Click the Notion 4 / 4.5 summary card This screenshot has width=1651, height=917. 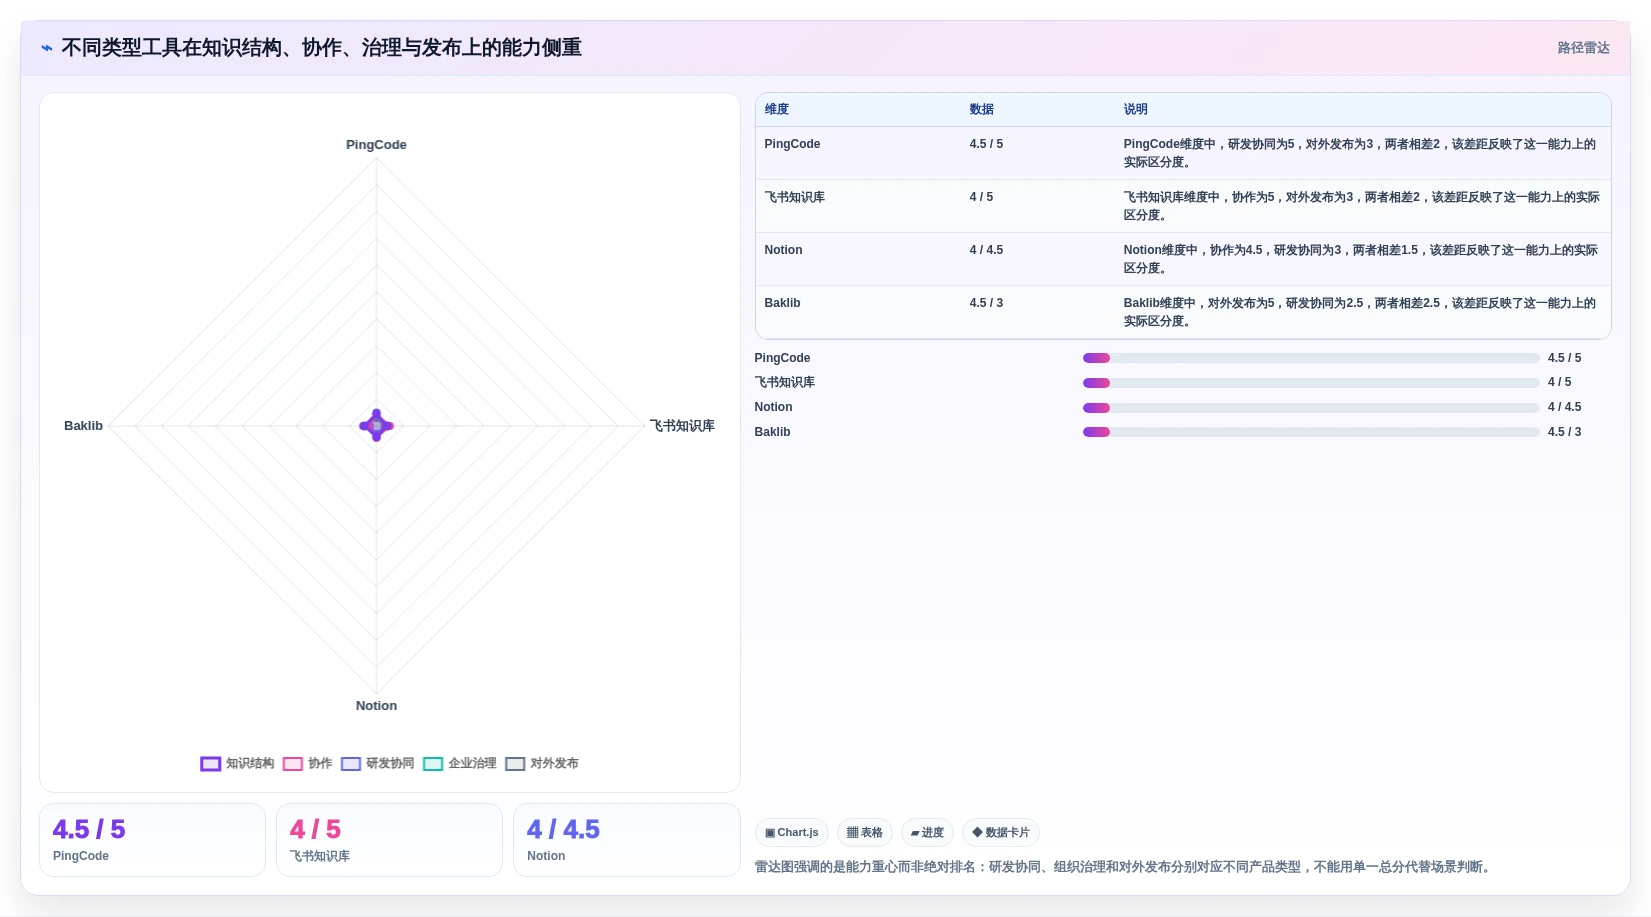tap(627, 840)
